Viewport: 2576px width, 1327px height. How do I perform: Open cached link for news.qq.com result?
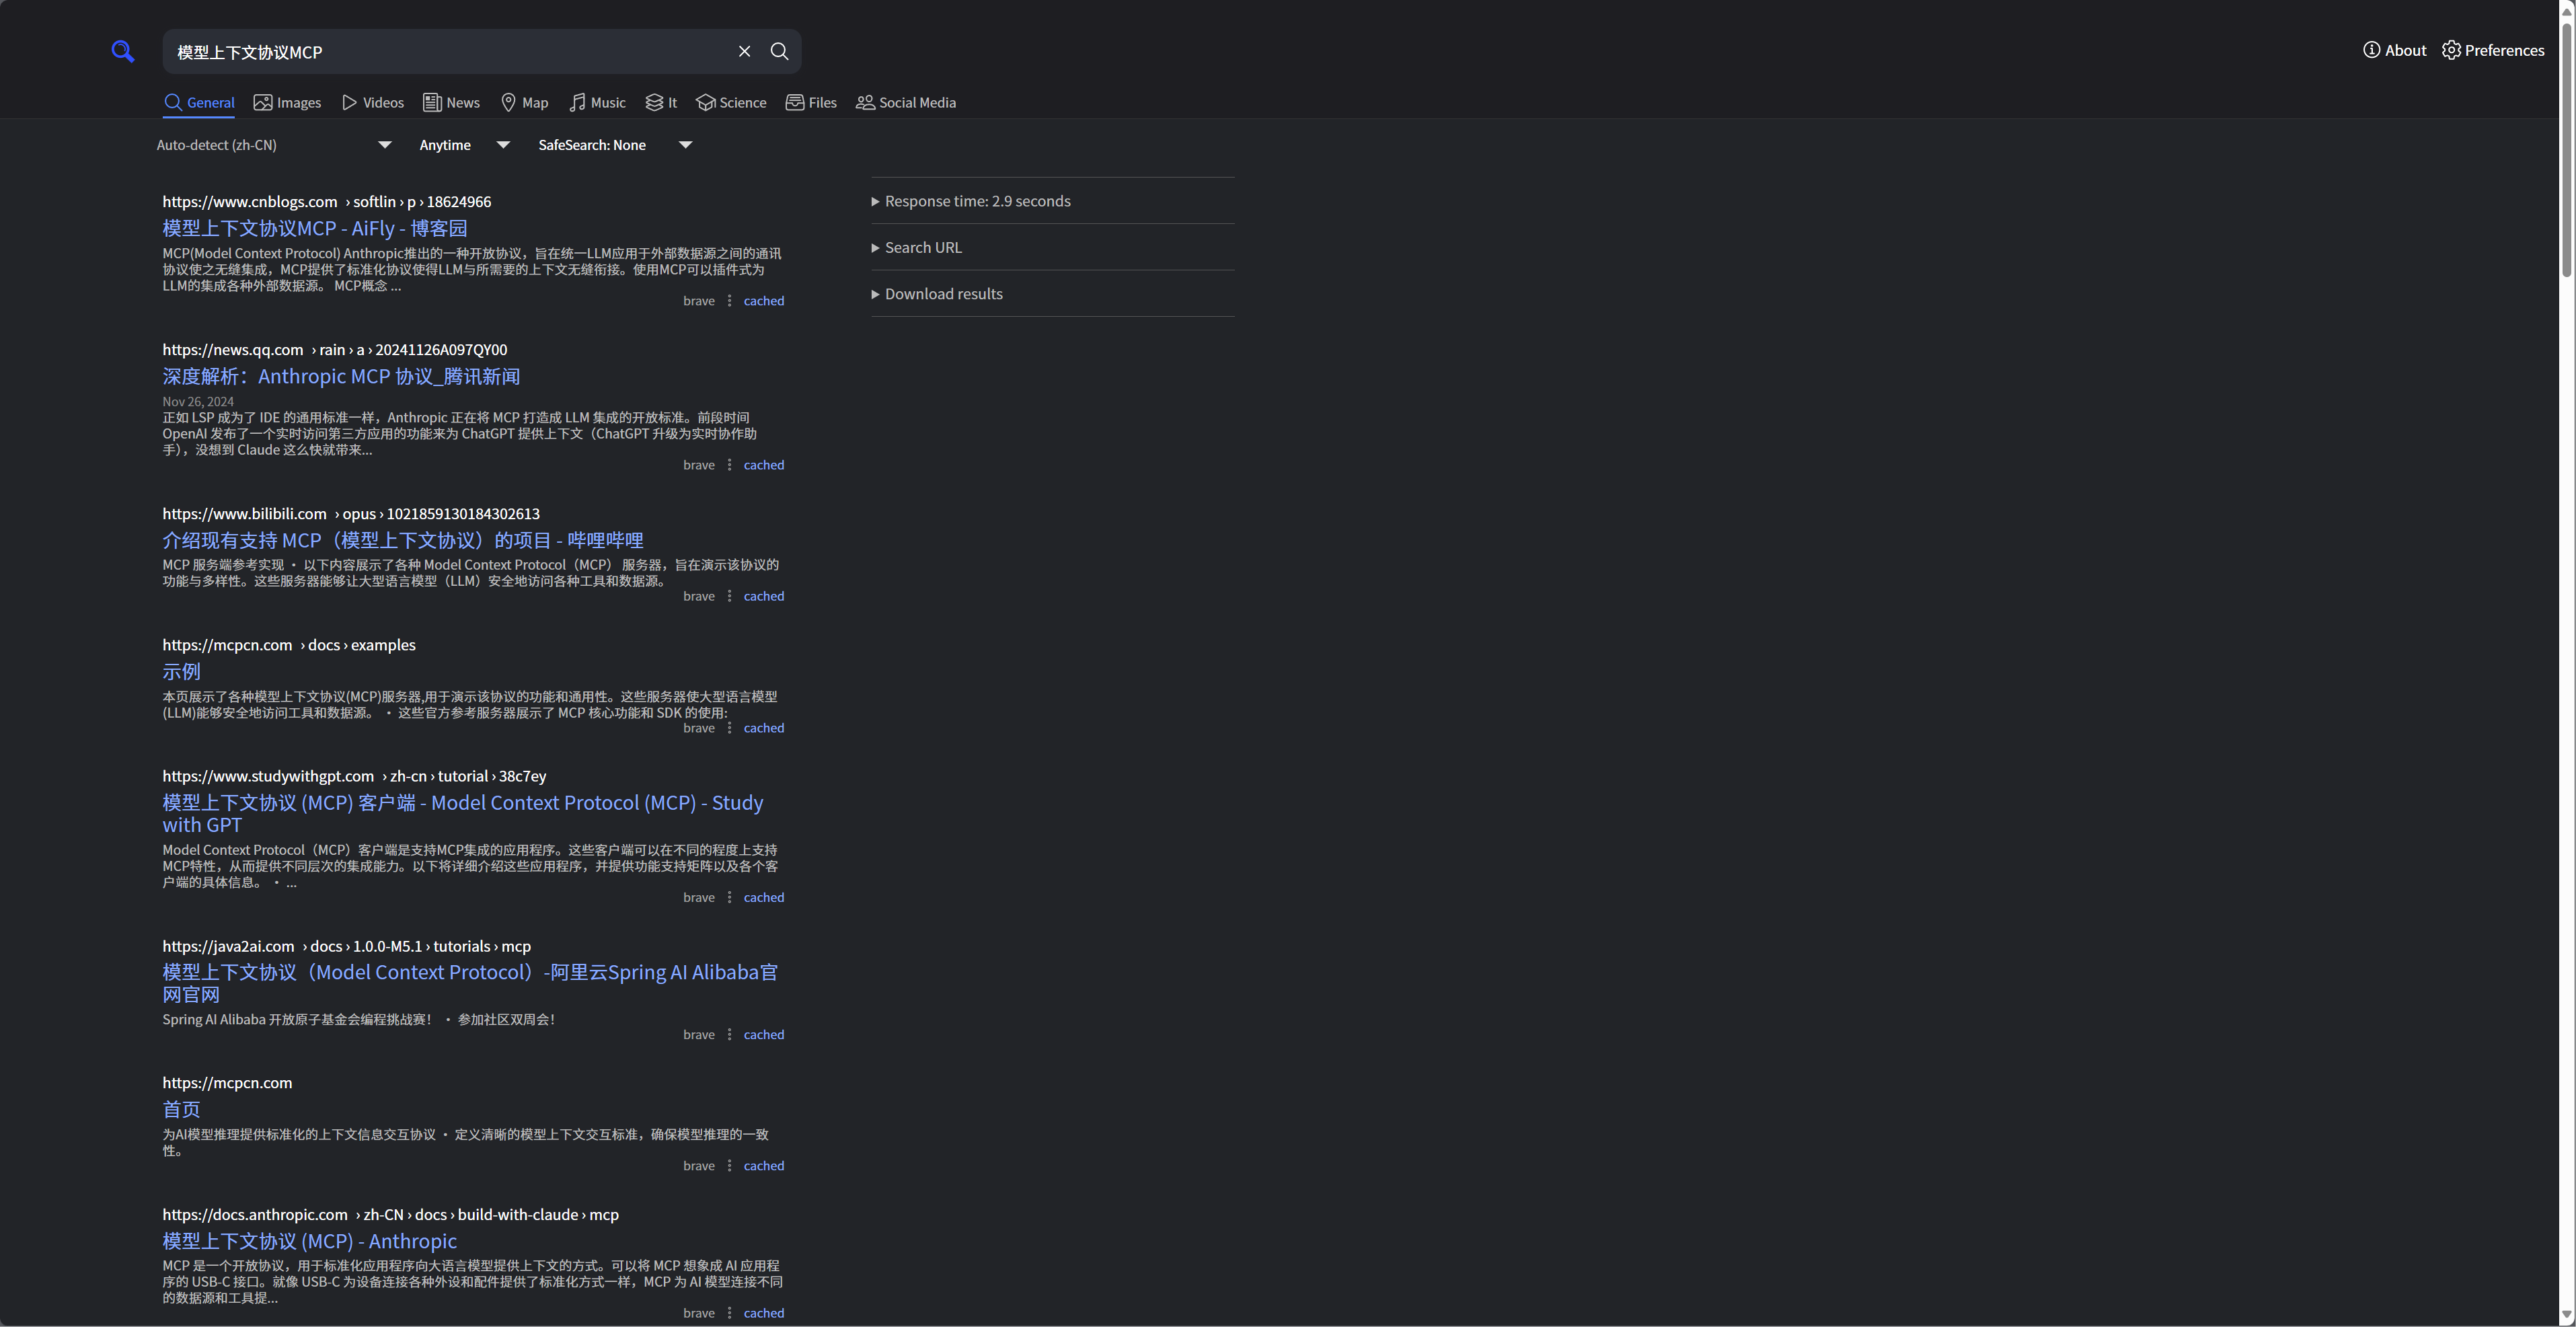click(764, 465)
